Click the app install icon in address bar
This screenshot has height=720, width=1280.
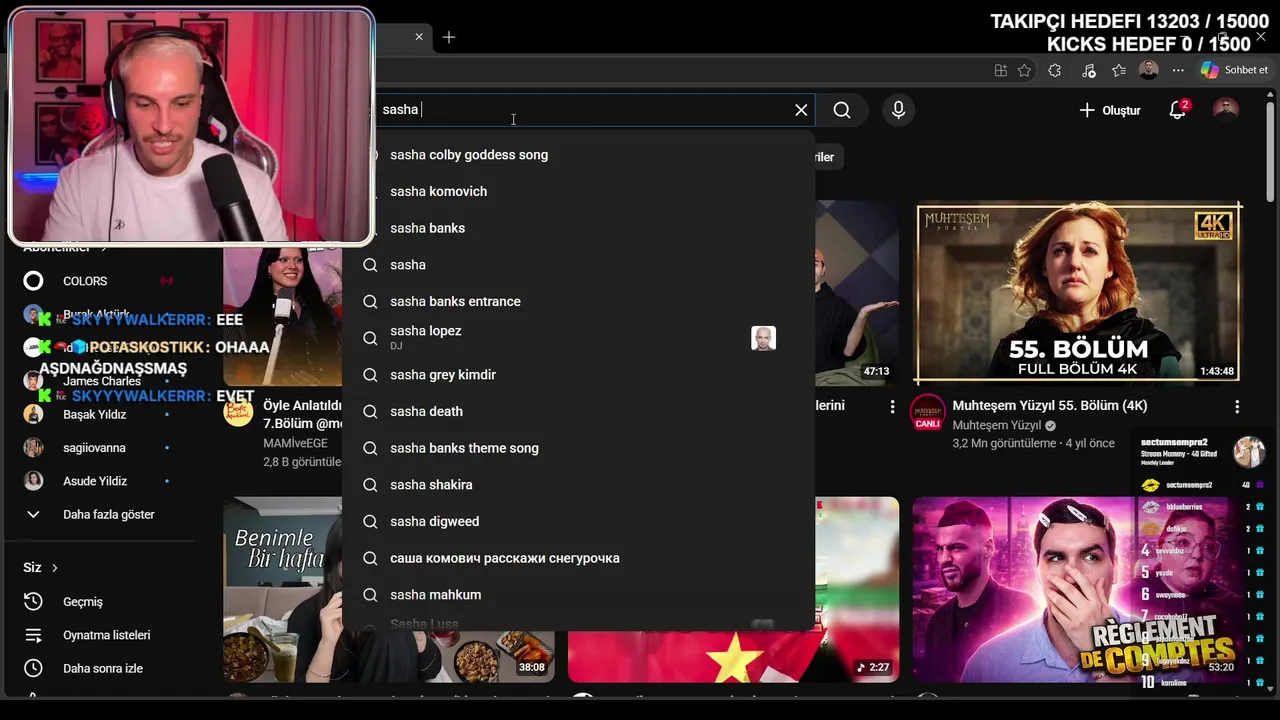(x=1000, y=70)
